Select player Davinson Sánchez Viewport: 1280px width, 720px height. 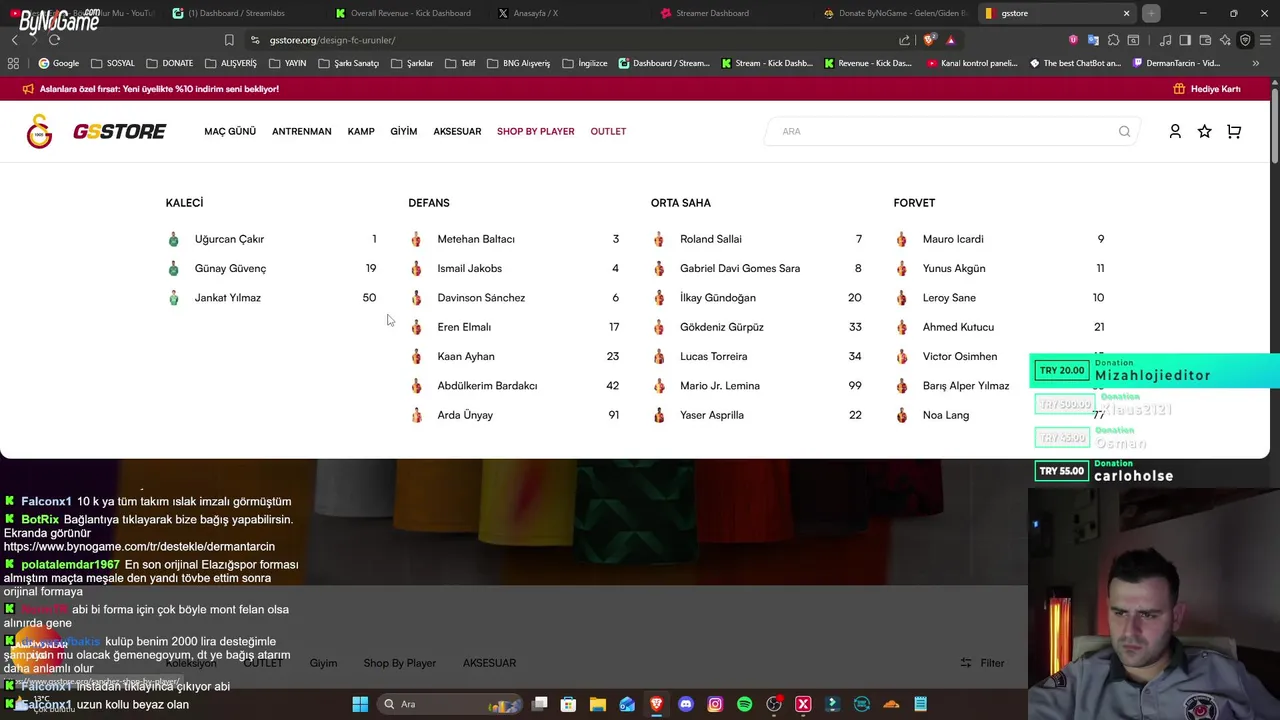(x=481, y=298)
